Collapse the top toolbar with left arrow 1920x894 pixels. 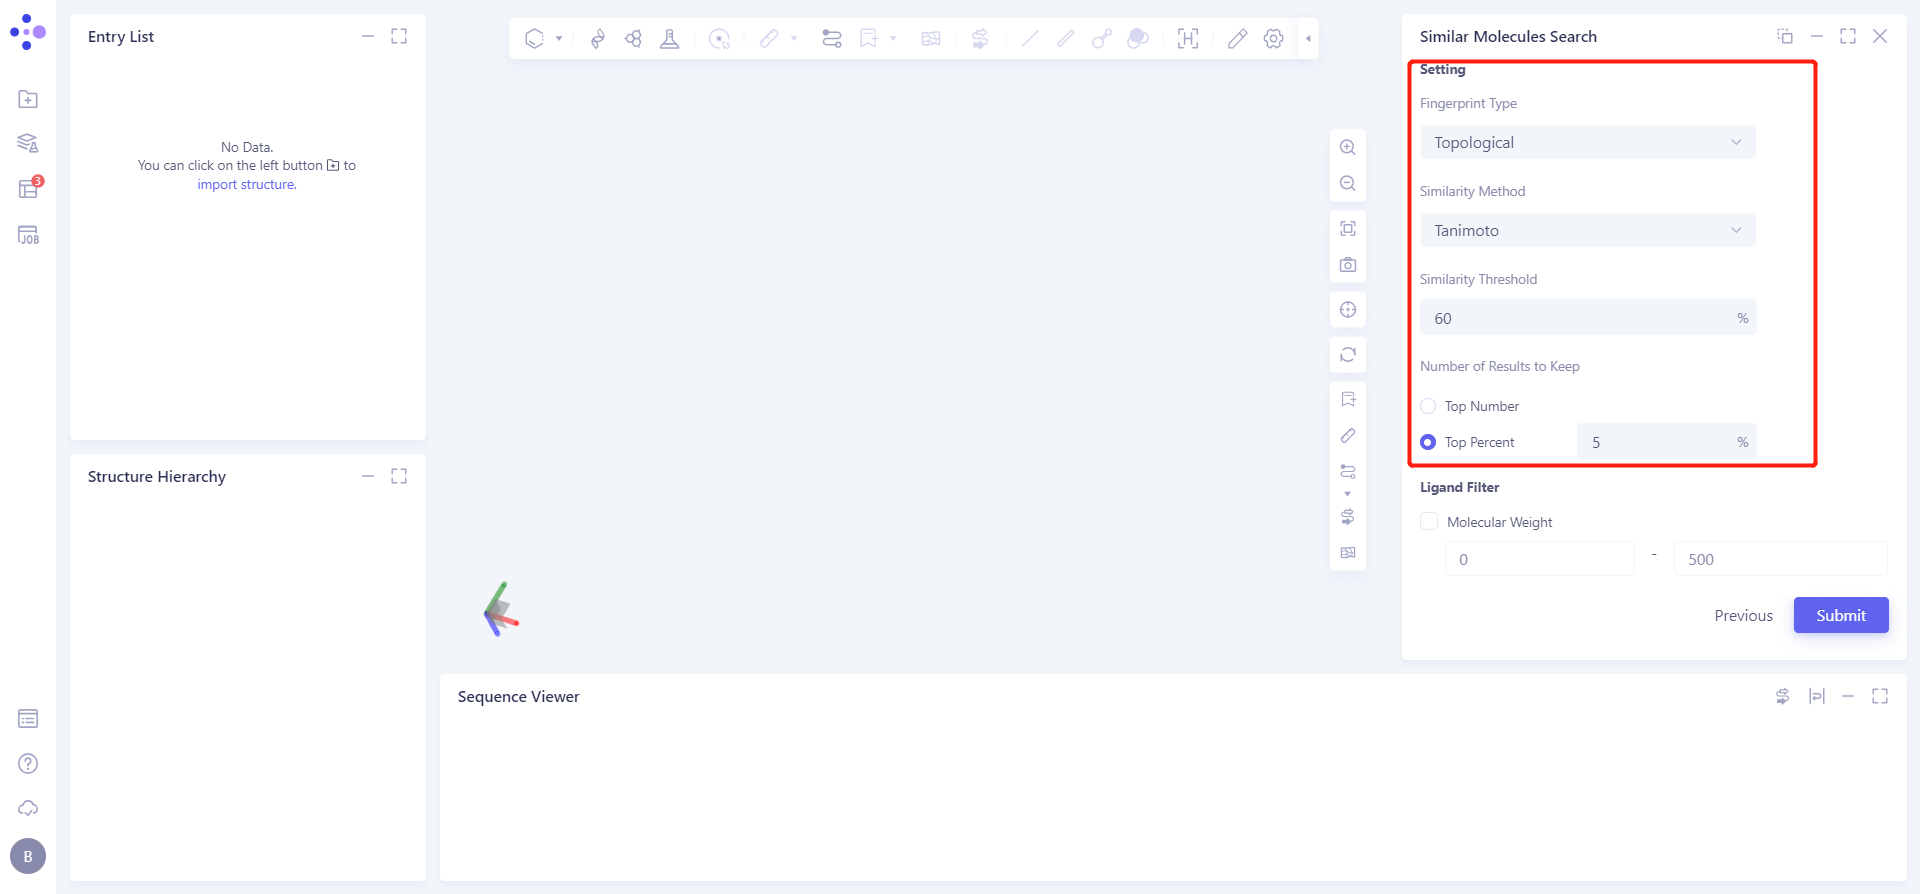1308,38
